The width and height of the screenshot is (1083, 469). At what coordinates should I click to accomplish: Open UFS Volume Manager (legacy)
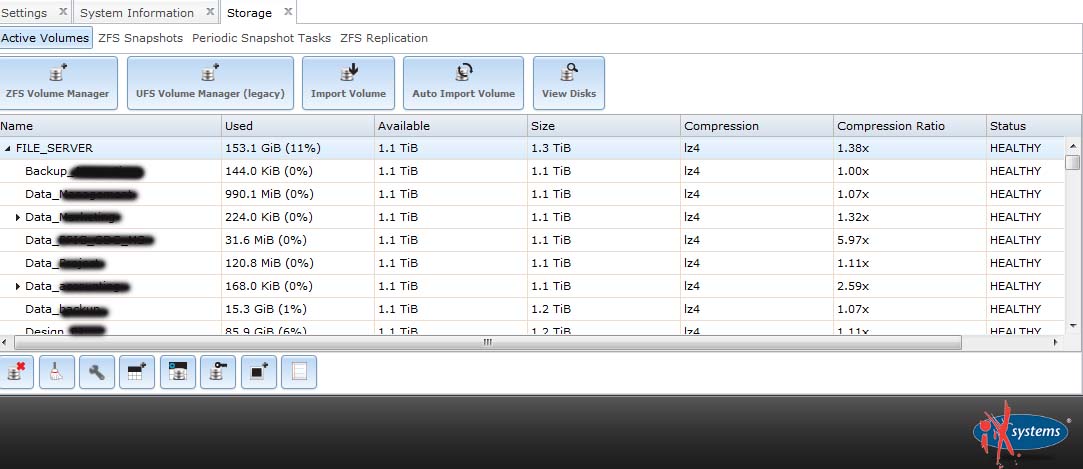click(211, 83)
